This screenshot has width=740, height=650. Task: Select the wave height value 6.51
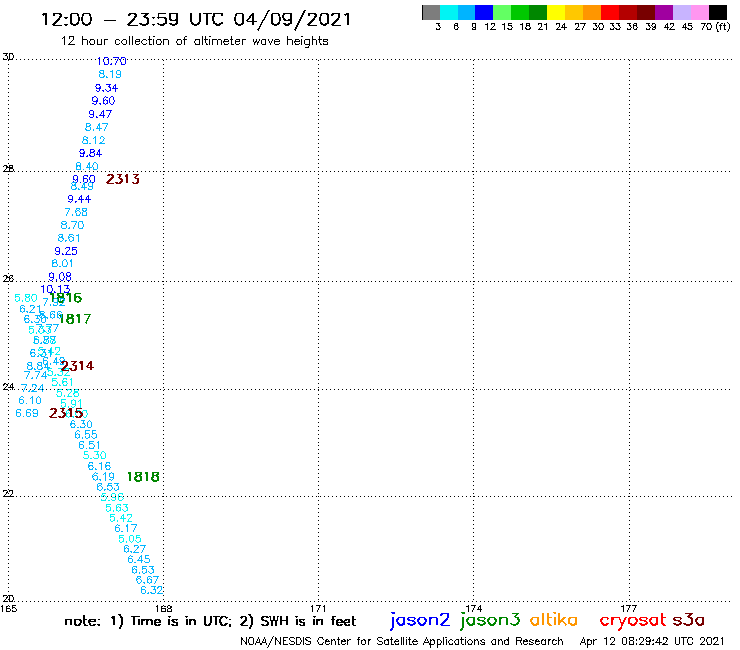pyautogui.click(x=89, y=445)
